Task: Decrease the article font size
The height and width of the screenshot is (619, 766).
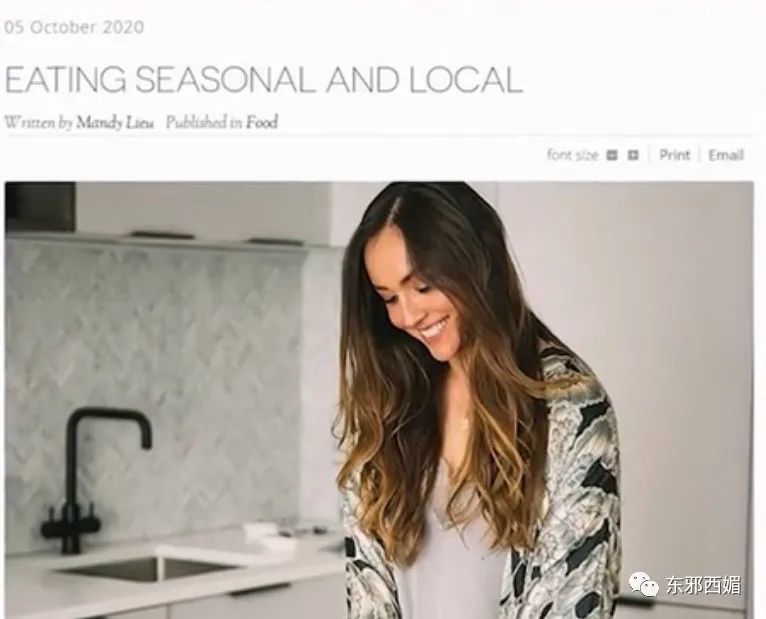Action: coord(612,155)
